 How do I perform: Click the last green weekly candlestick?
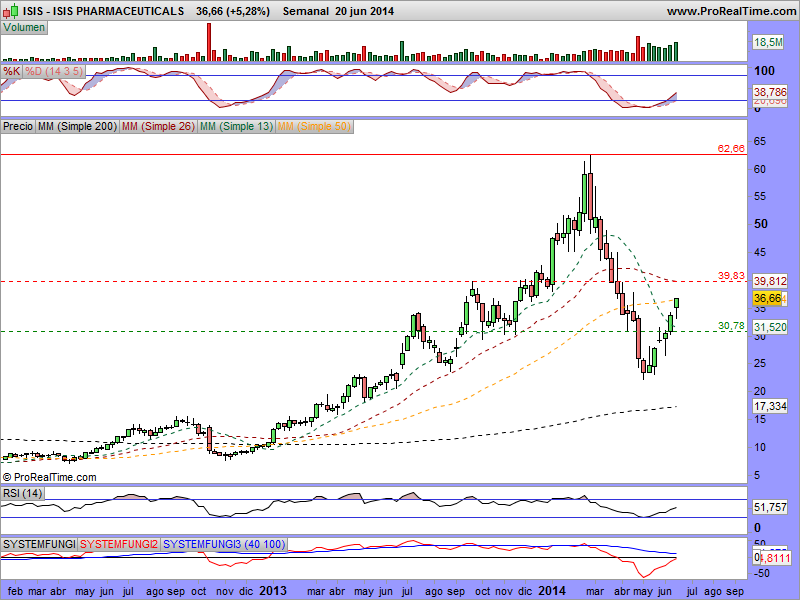click(677, 303)
